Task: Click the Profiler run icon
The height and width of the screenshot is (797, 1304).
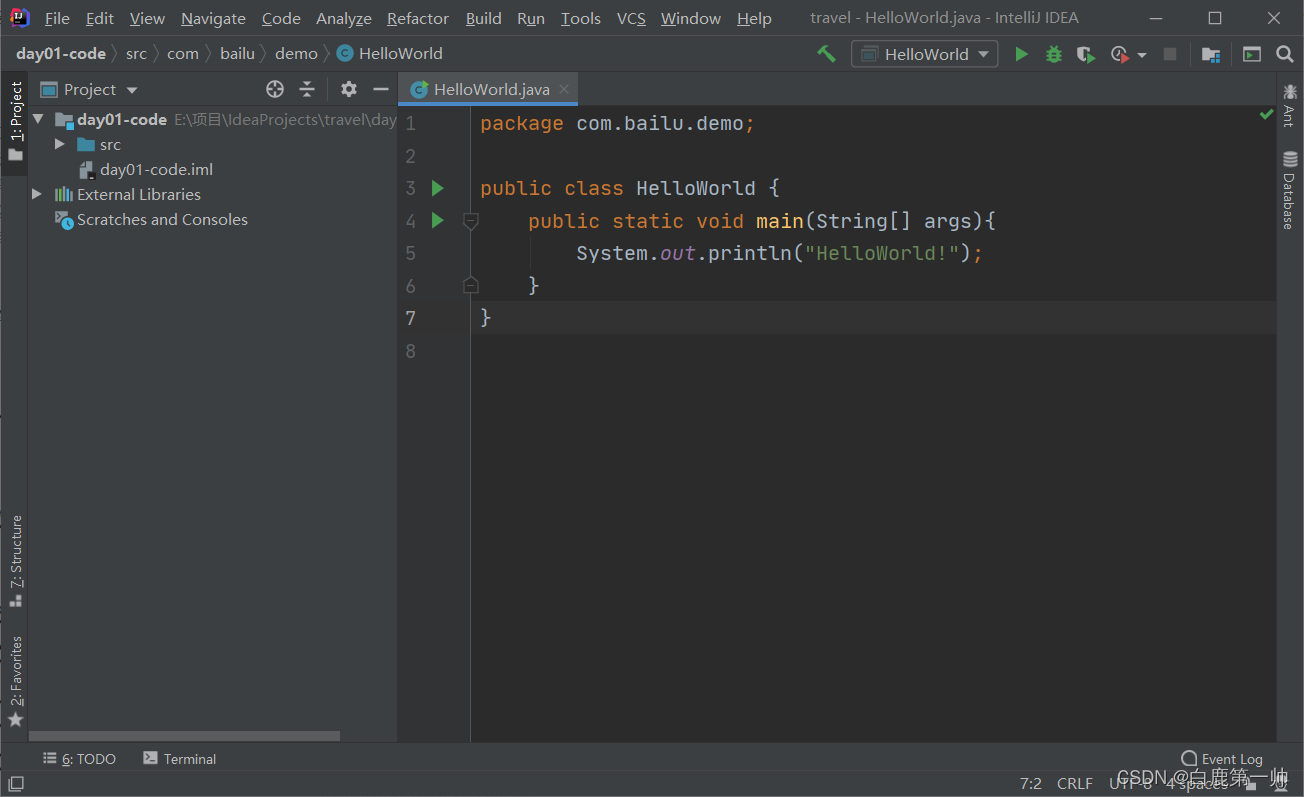Action: click(1120, 54)
